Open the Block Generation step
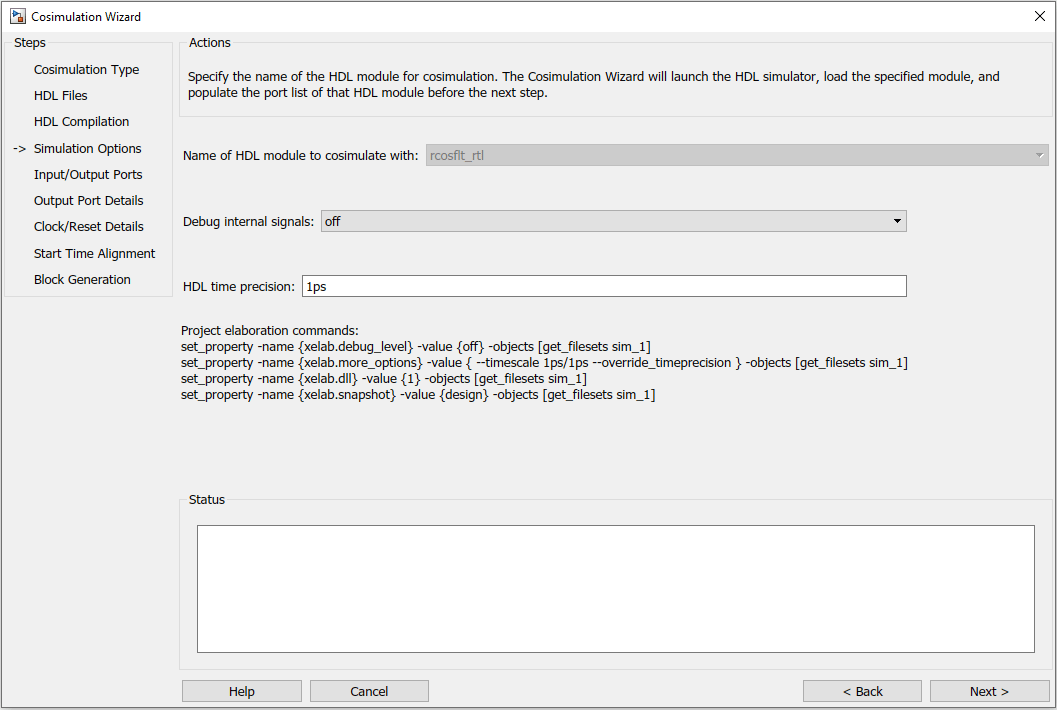The height and width of the screenshot is (710, 1057). 82,279
